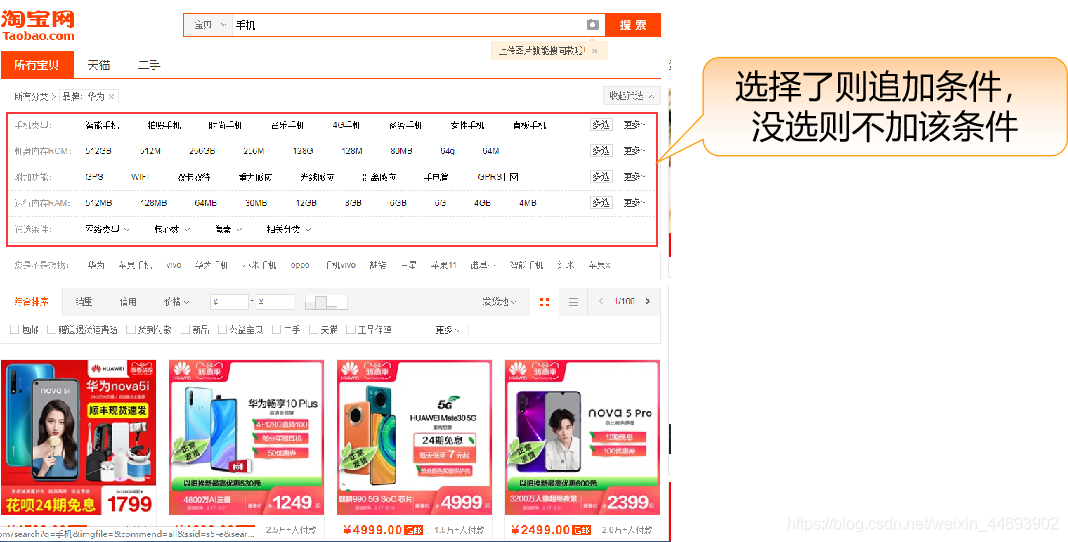The image size is (1068, 542).
Task: Filter ROM by 128G
Action: point(302,150)
